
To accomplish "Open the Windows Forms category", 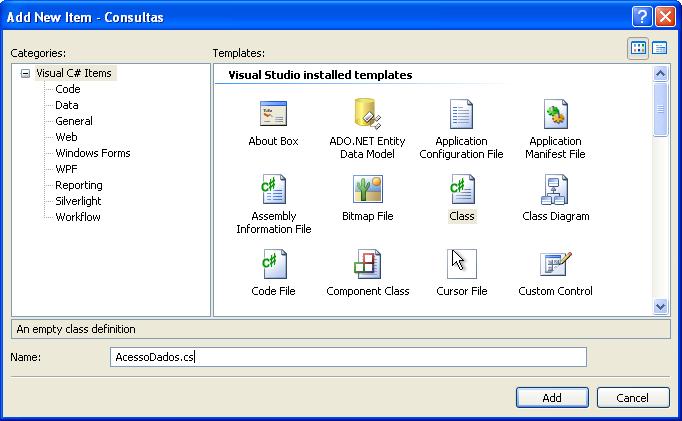I will click(x=92, y=153).
